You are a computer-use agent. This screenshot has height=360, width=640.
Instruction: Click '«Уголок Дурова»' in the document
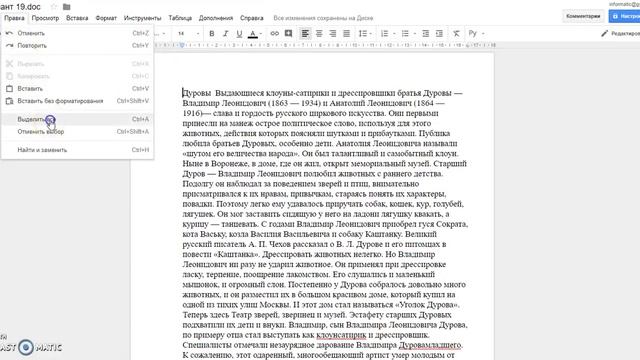coord(427,305)
